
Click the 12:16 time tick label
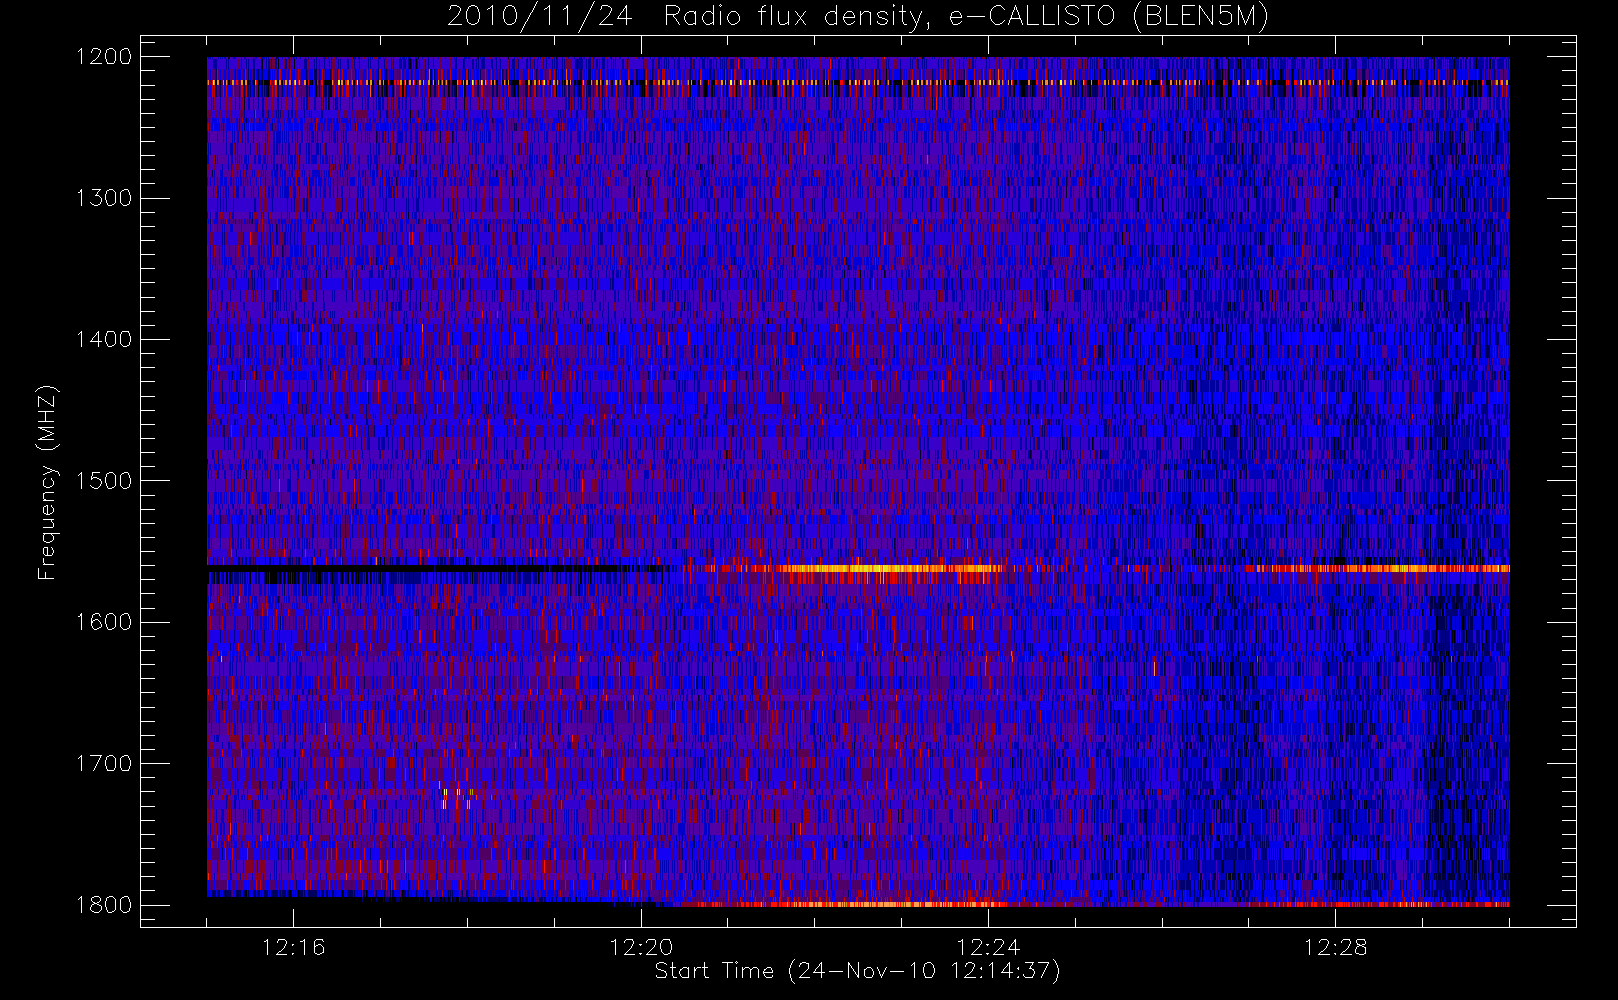(293, 947)
